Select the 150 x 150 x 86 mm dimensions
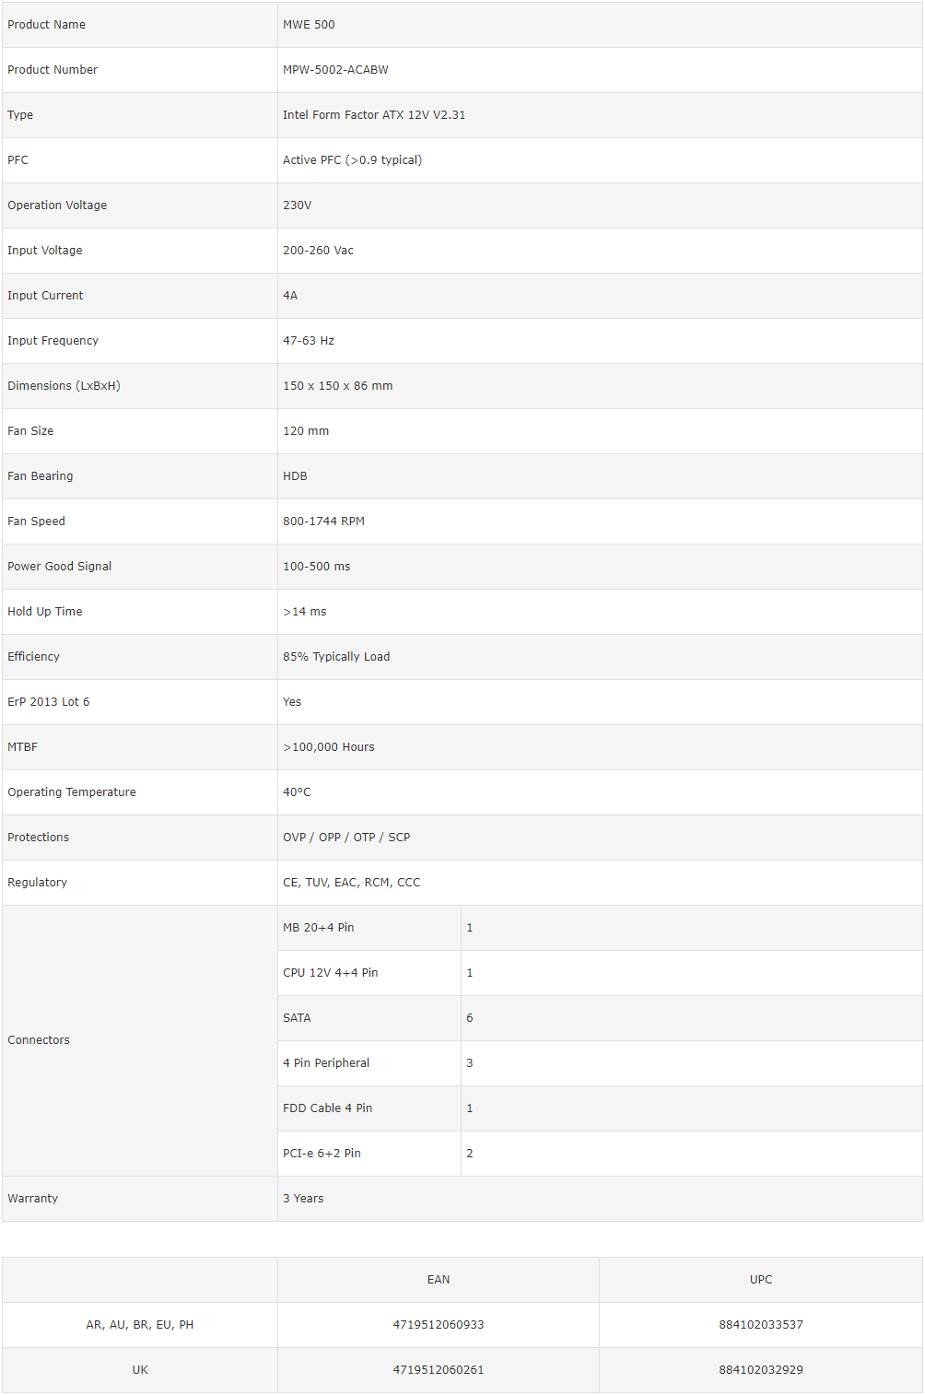Viewport: 925px width, 1395px height. 338,386
